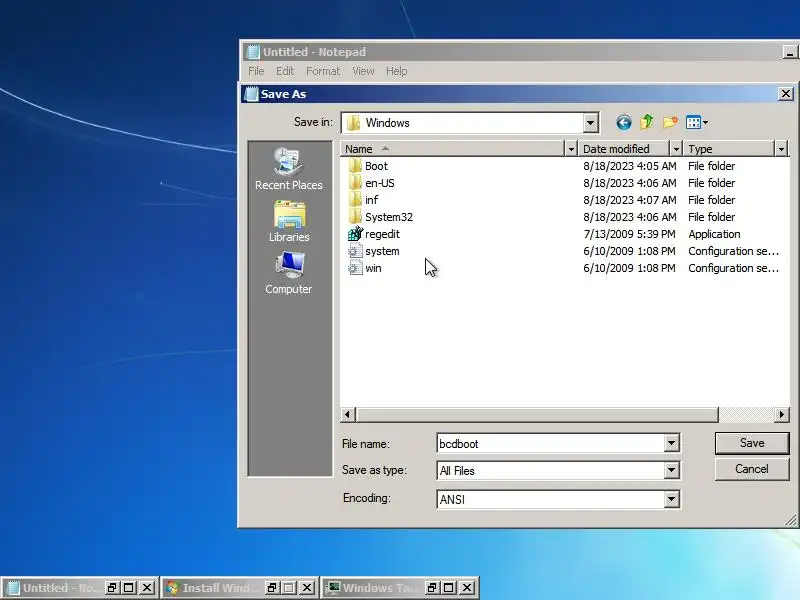Create new folder icon in Save As toolbar
Image resolution: width=800 pixels, height=600 pixels.
670,122
